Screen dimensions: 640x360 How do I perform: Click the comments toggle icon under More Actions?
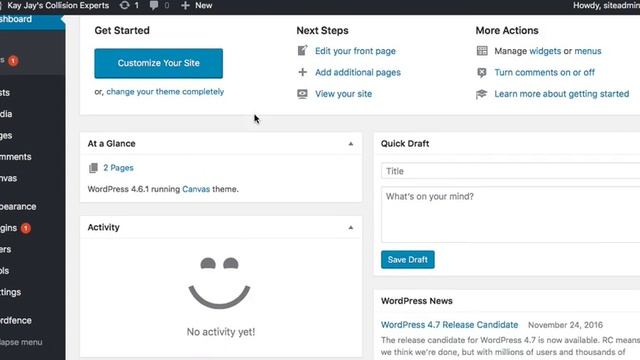pos(482,72)
